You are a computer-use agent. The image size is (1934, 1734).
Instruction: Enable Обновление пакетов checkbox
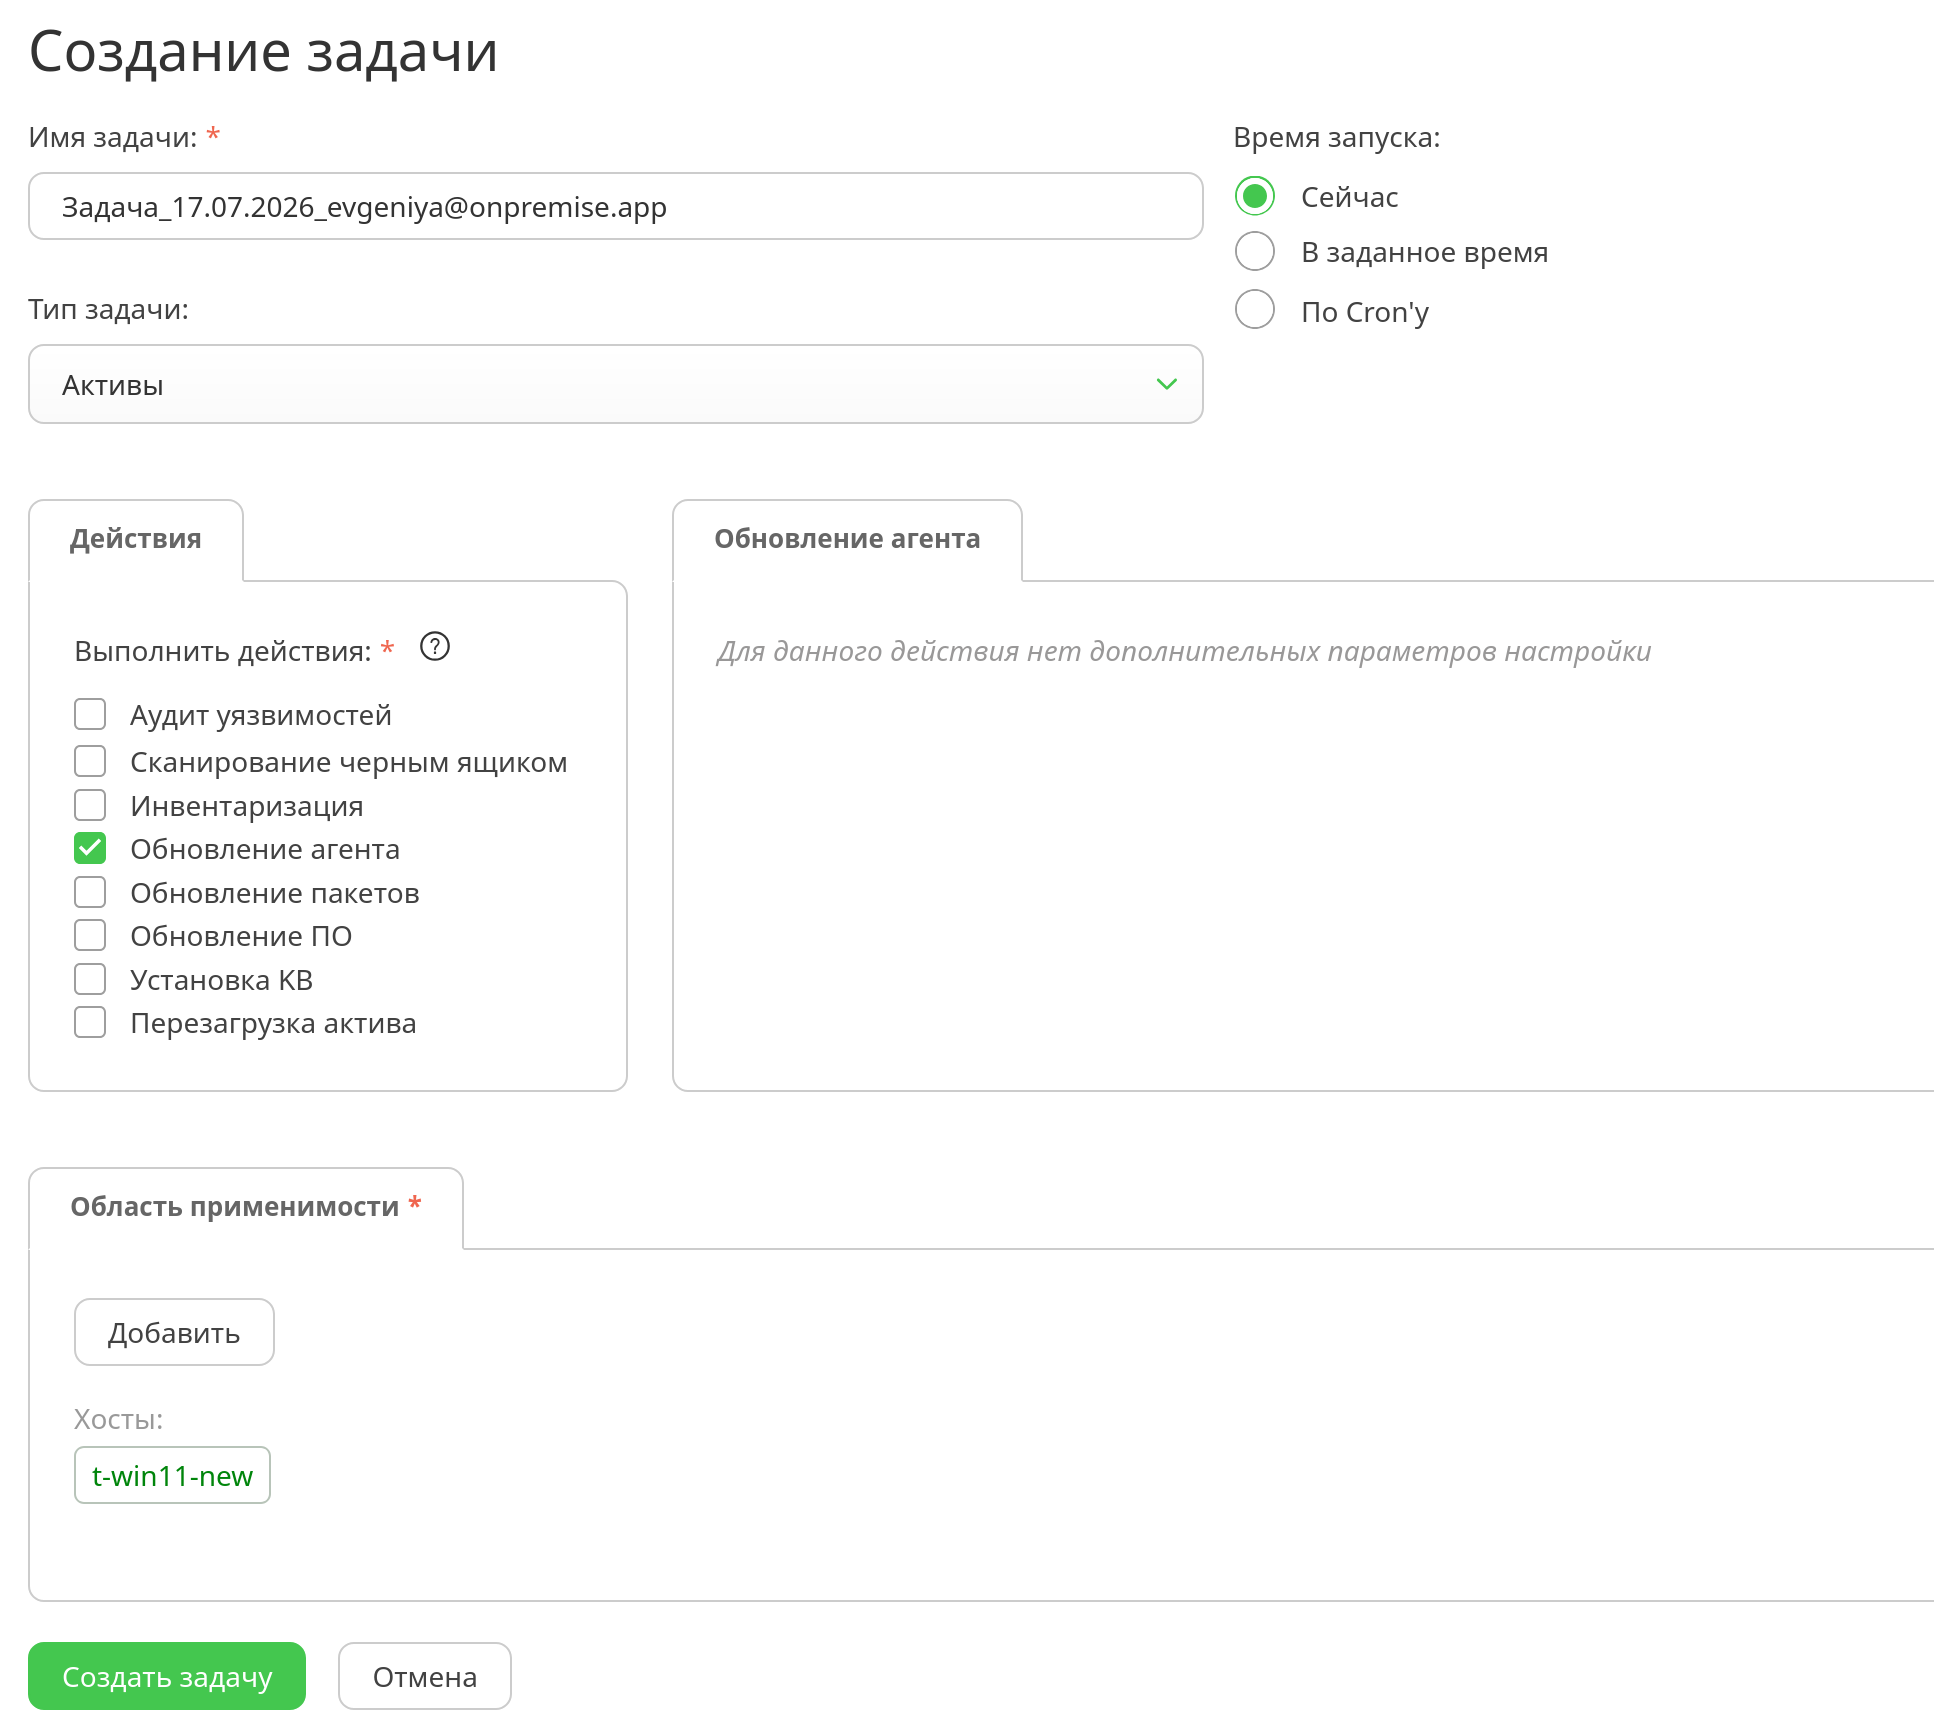[90, 892]
